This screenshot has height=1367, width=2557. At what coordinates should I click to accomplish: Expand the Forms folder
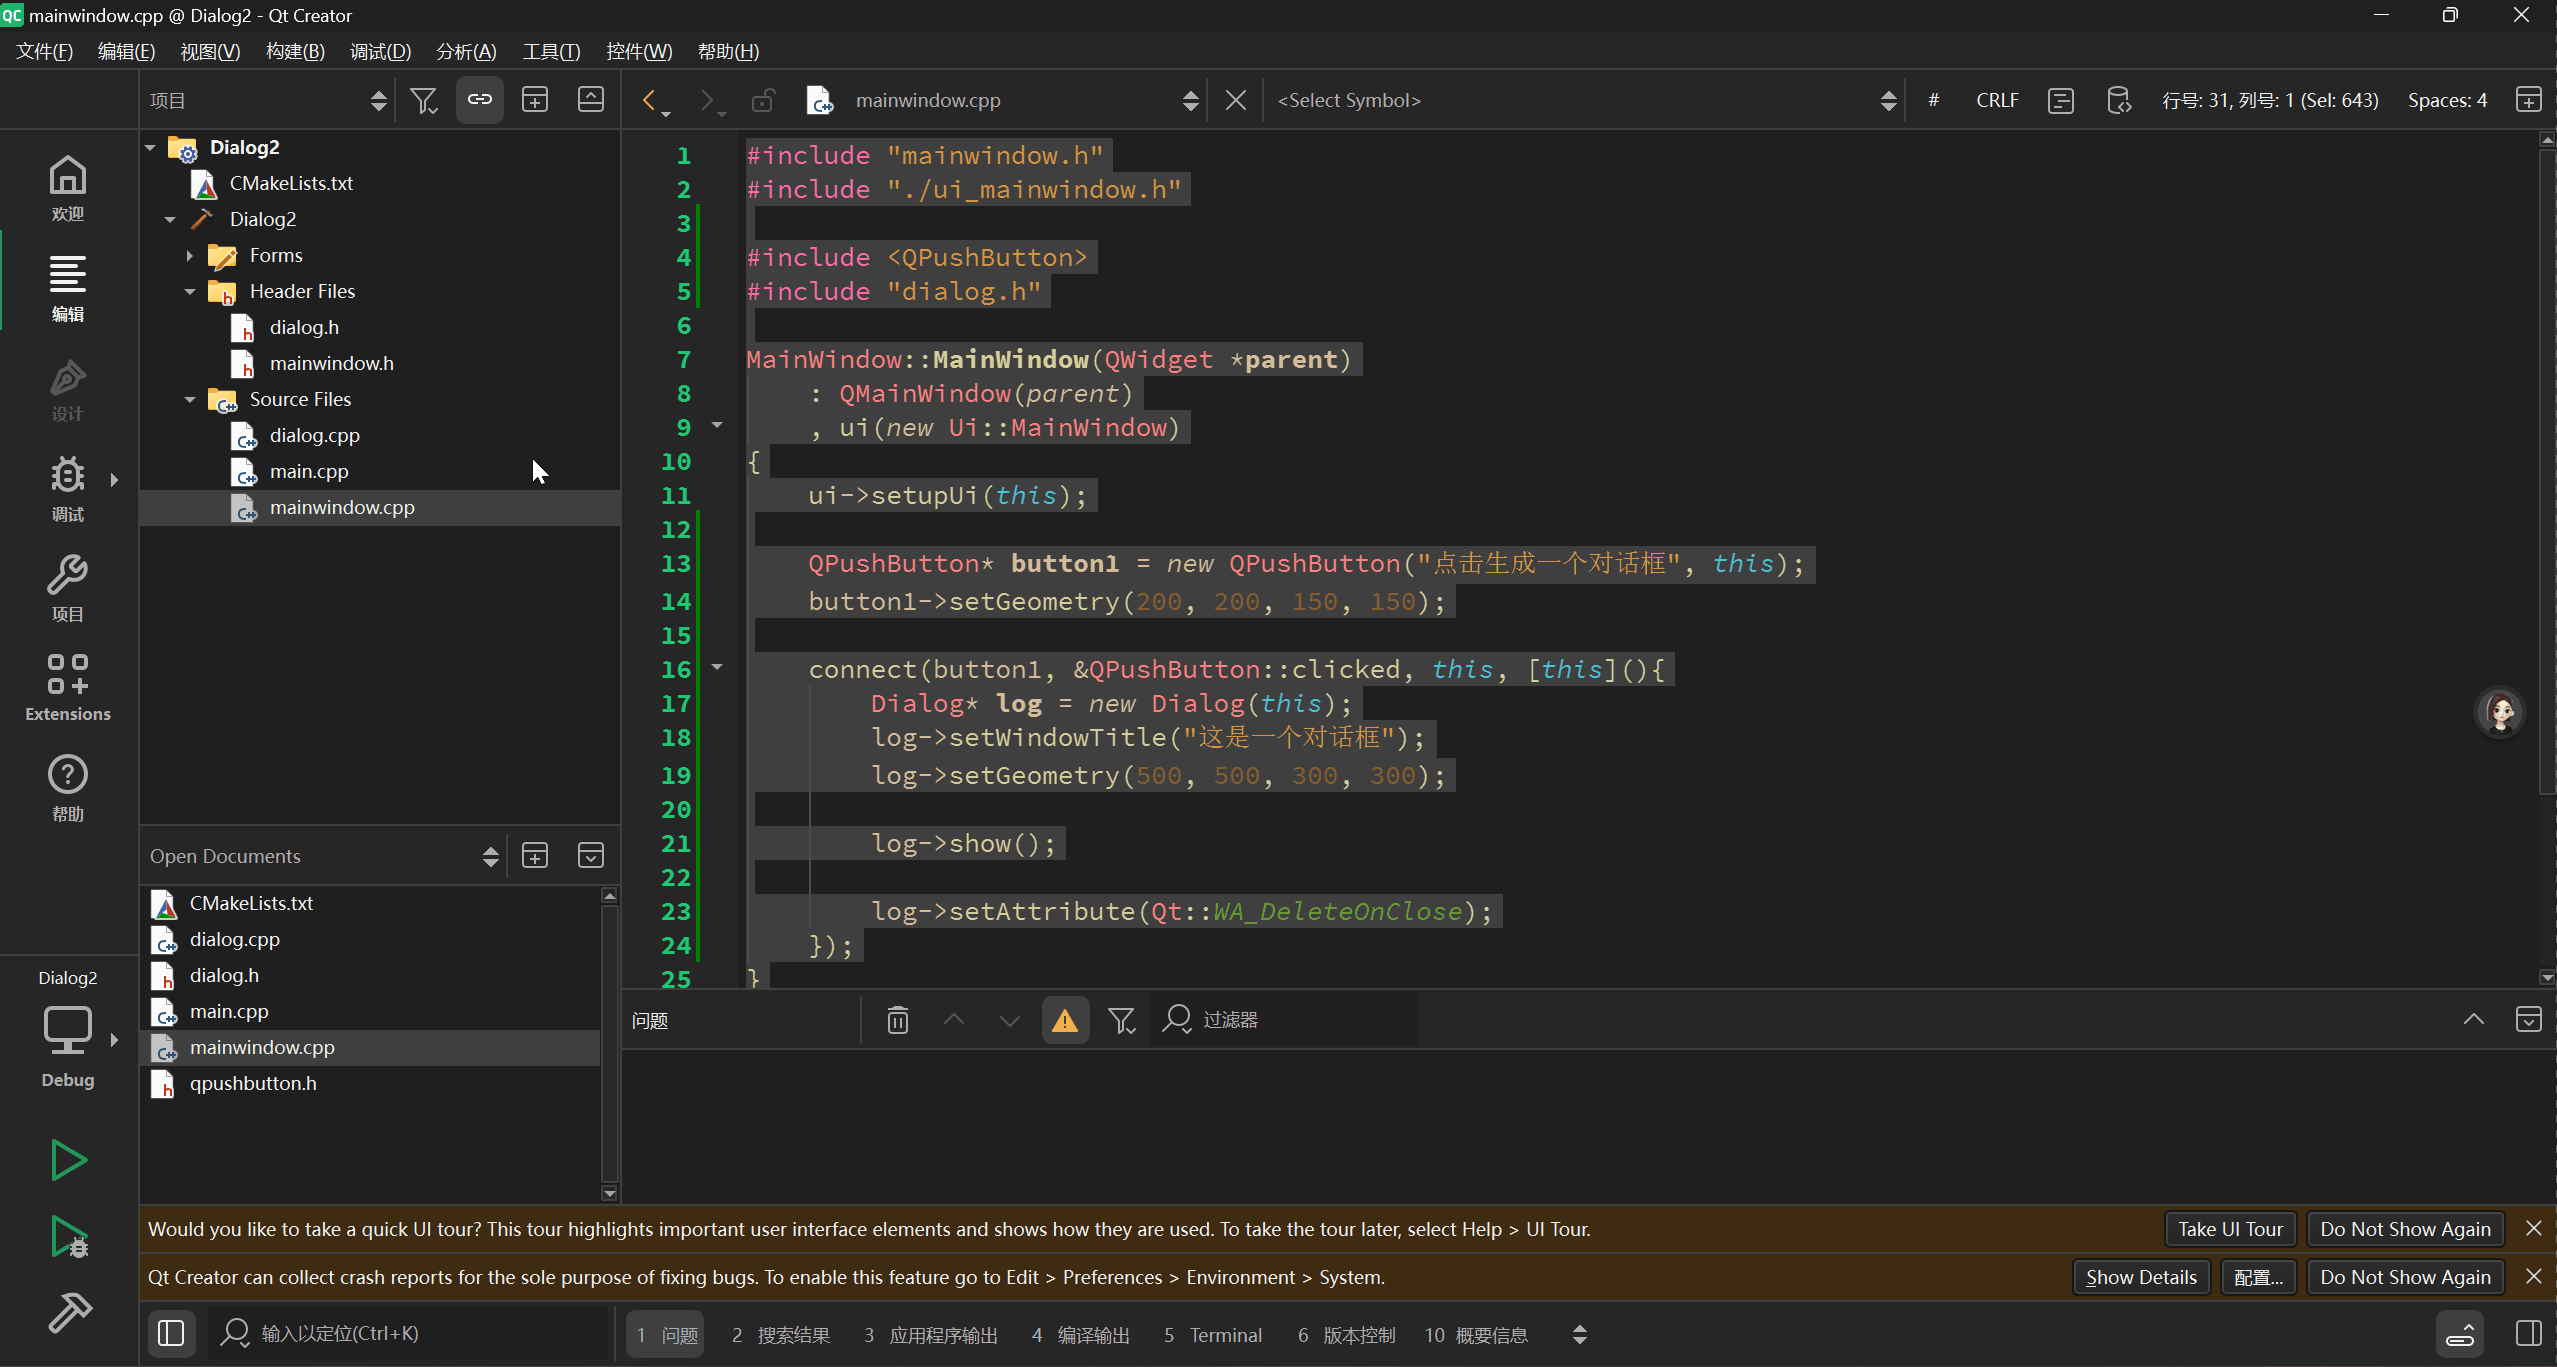click(190, 255)
